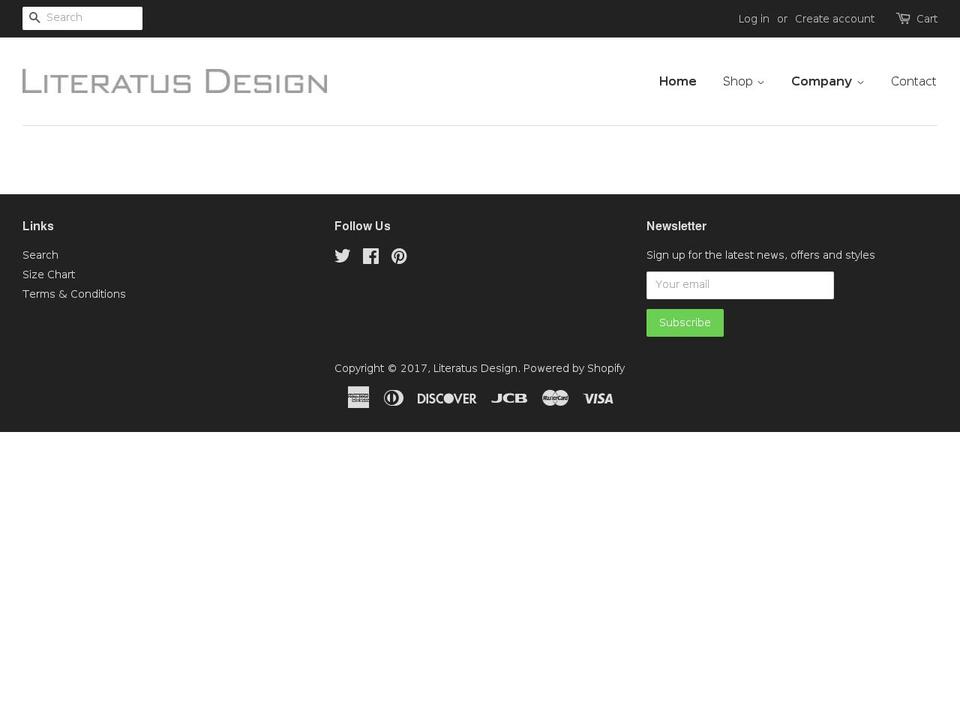Click the Visa payment icon
The image size is (960, 720).
click(x=599, y=399)
